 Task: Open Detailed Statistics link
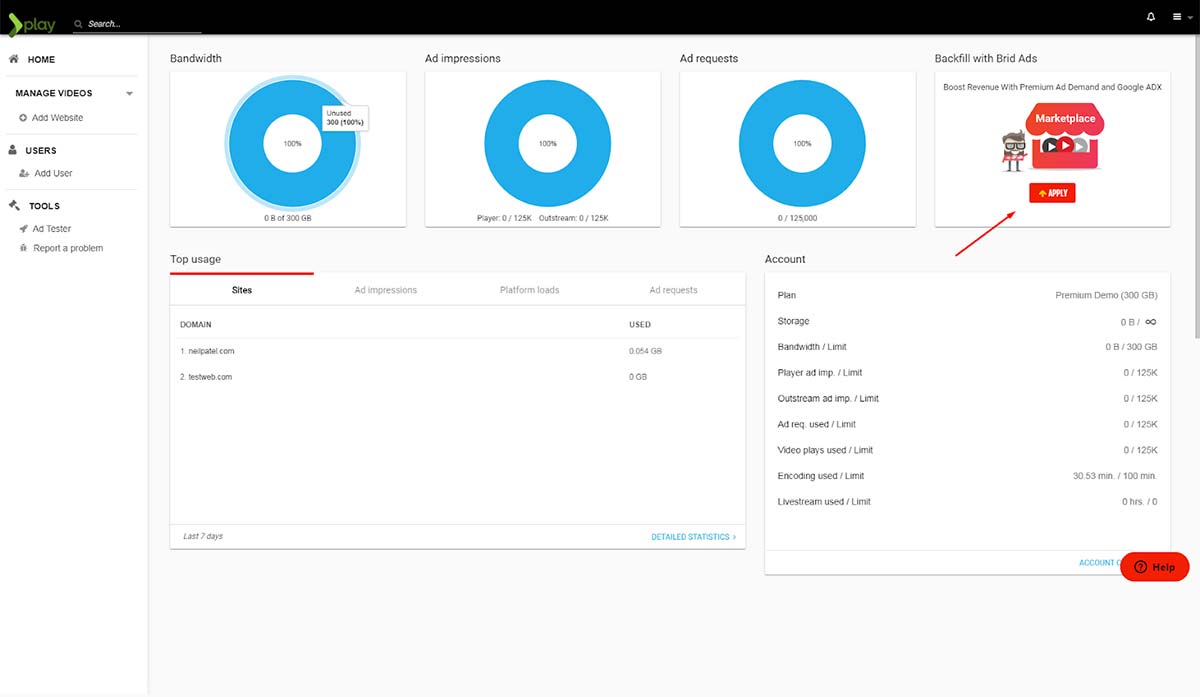click(x=693, y=537)
